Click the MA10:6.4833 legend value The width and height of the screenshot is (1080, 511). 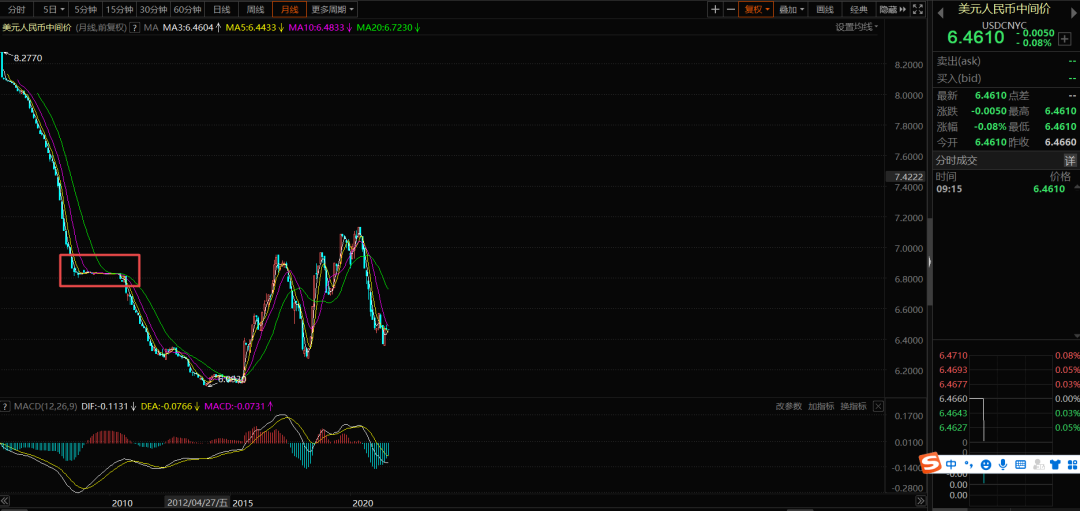[x=320, y=28]
